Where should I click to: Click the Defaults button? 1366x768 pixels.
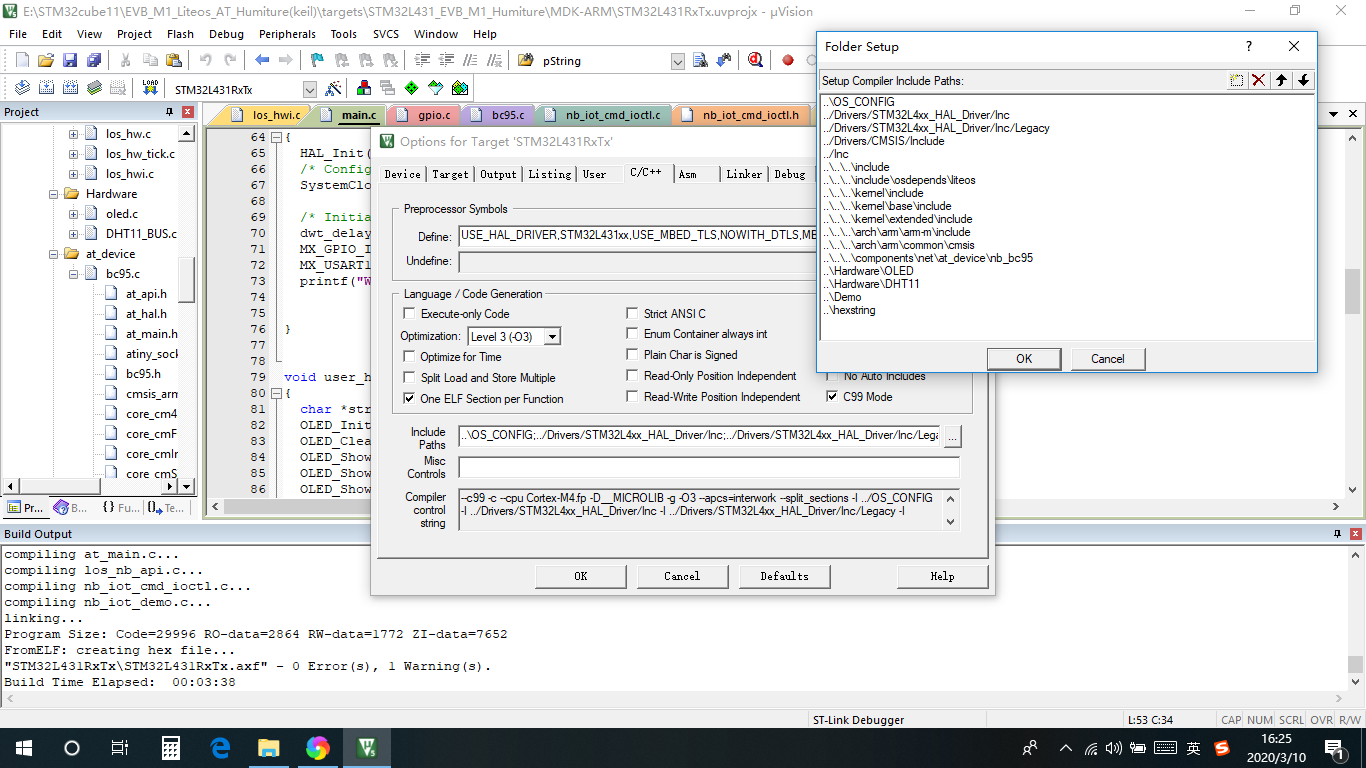click(785, 576)
